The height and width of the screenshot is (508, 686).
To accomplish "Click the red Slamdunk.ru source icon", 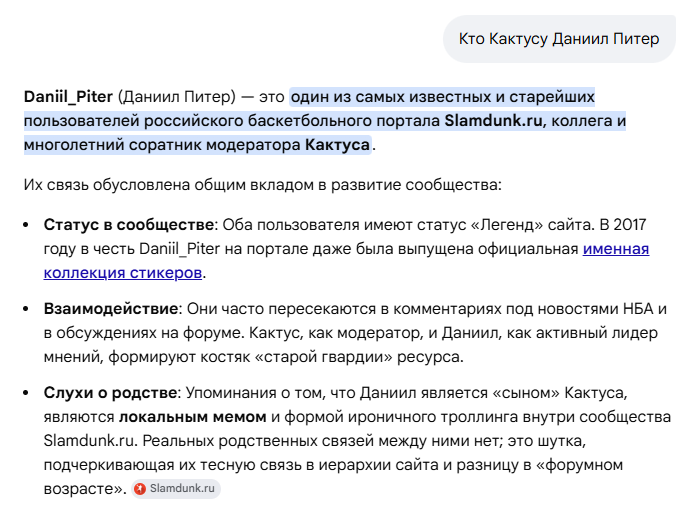I will (141, 489).
